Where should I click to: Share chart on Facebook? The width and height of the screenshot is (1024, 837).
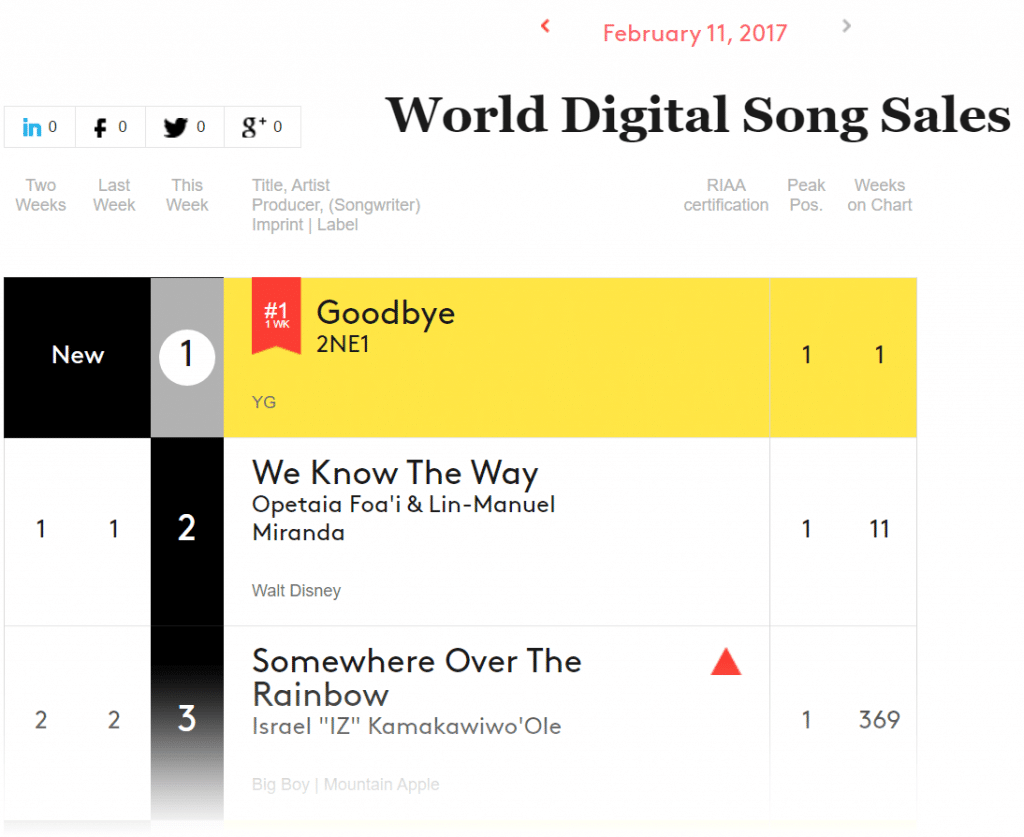110,128
